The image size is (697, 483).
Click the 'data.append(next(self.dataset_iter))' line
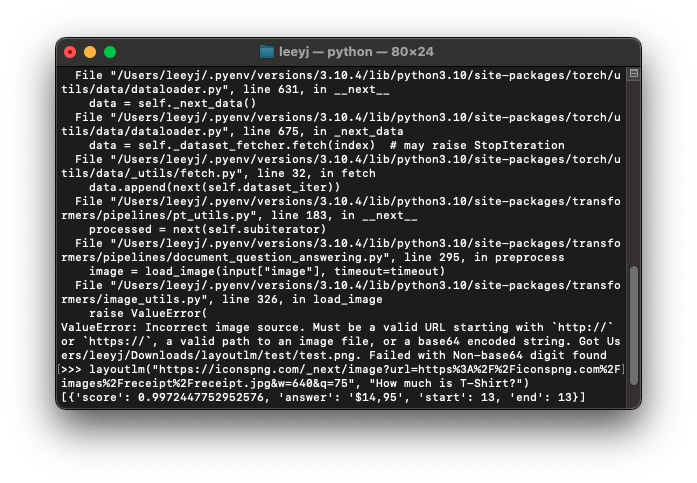(215, 187)
